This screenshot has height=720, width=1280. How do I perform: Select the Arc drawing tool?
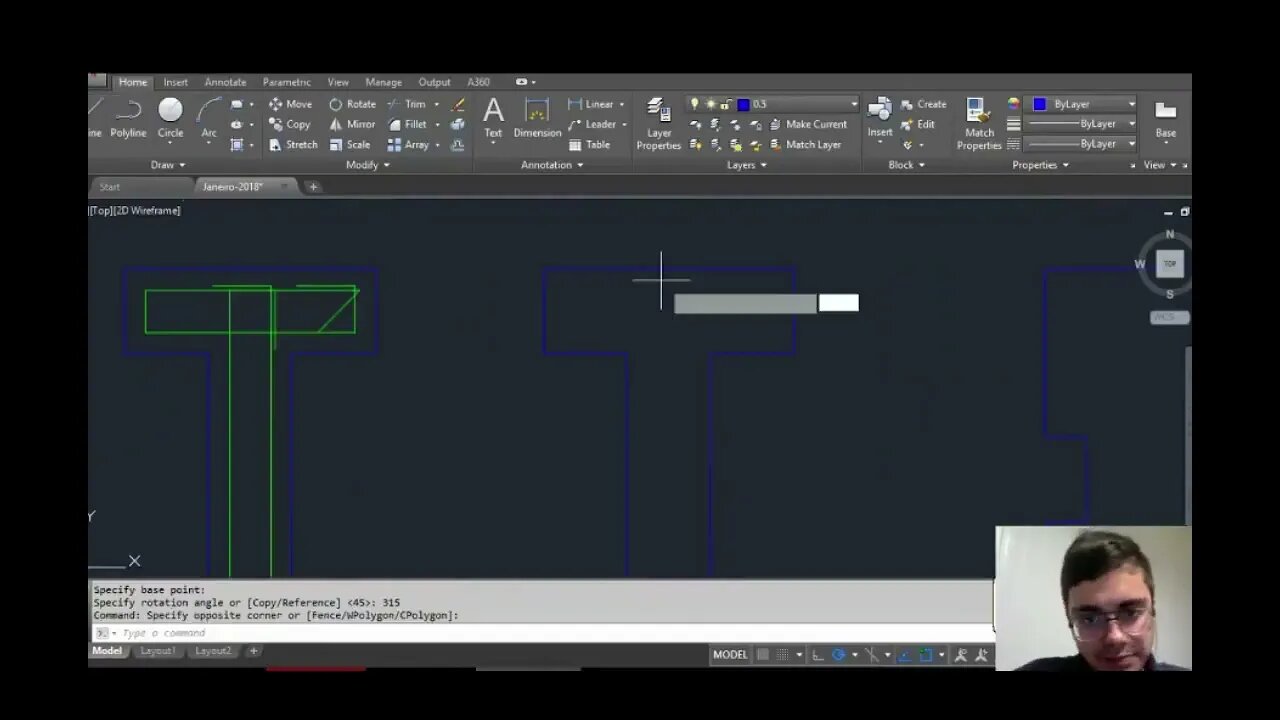pos(209,118)
